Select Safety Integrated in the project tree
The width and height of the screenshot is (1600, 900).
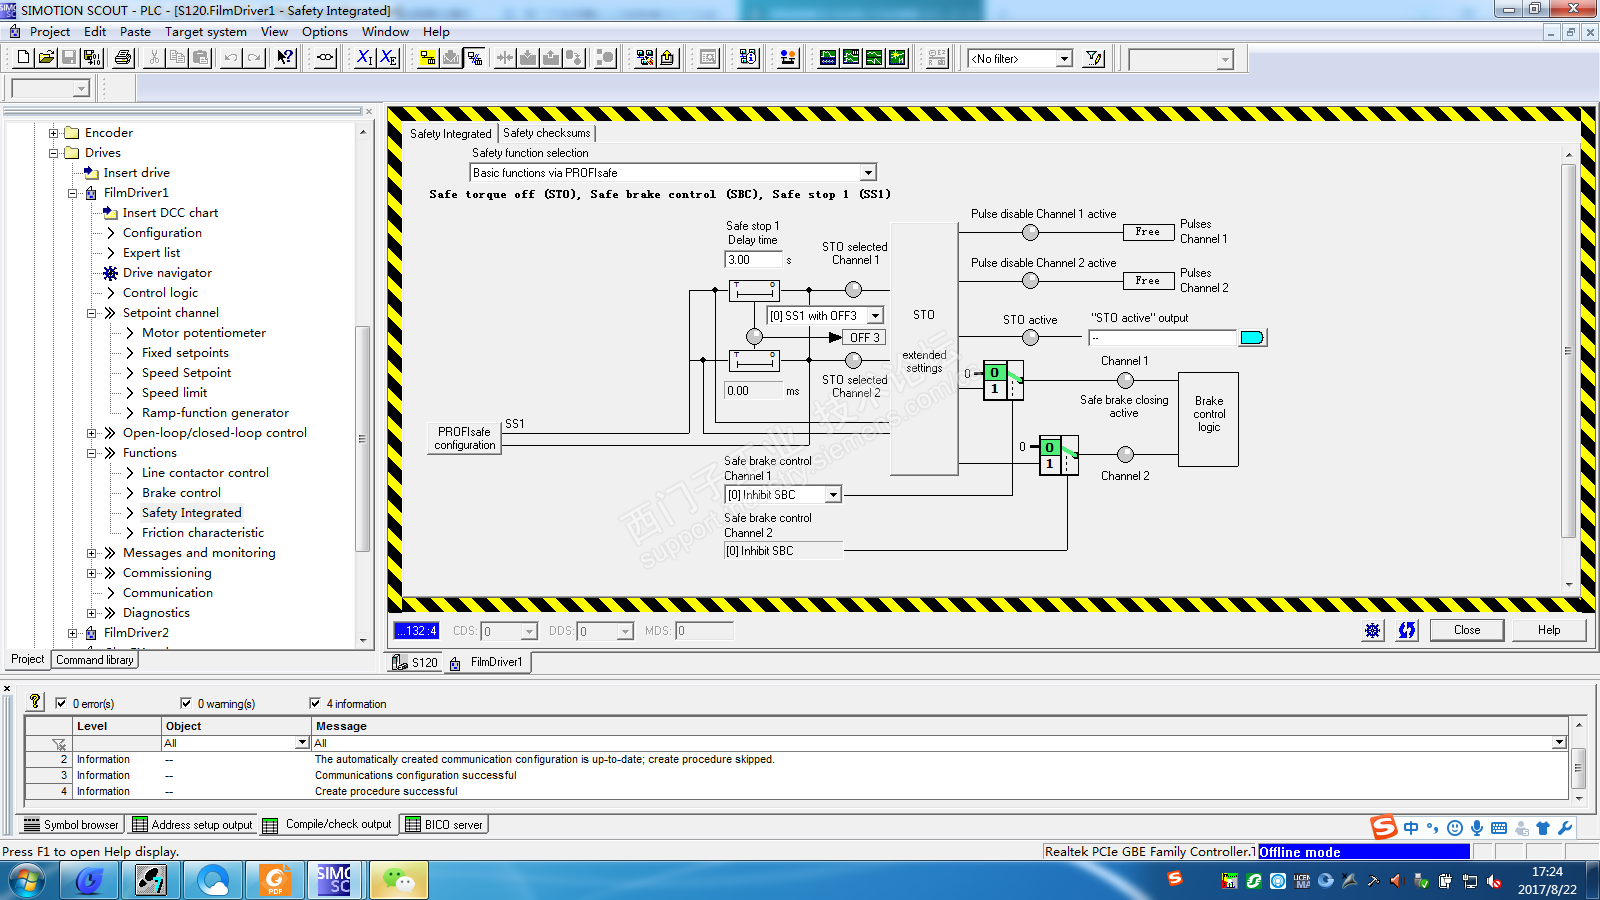[x=192, y=513]
